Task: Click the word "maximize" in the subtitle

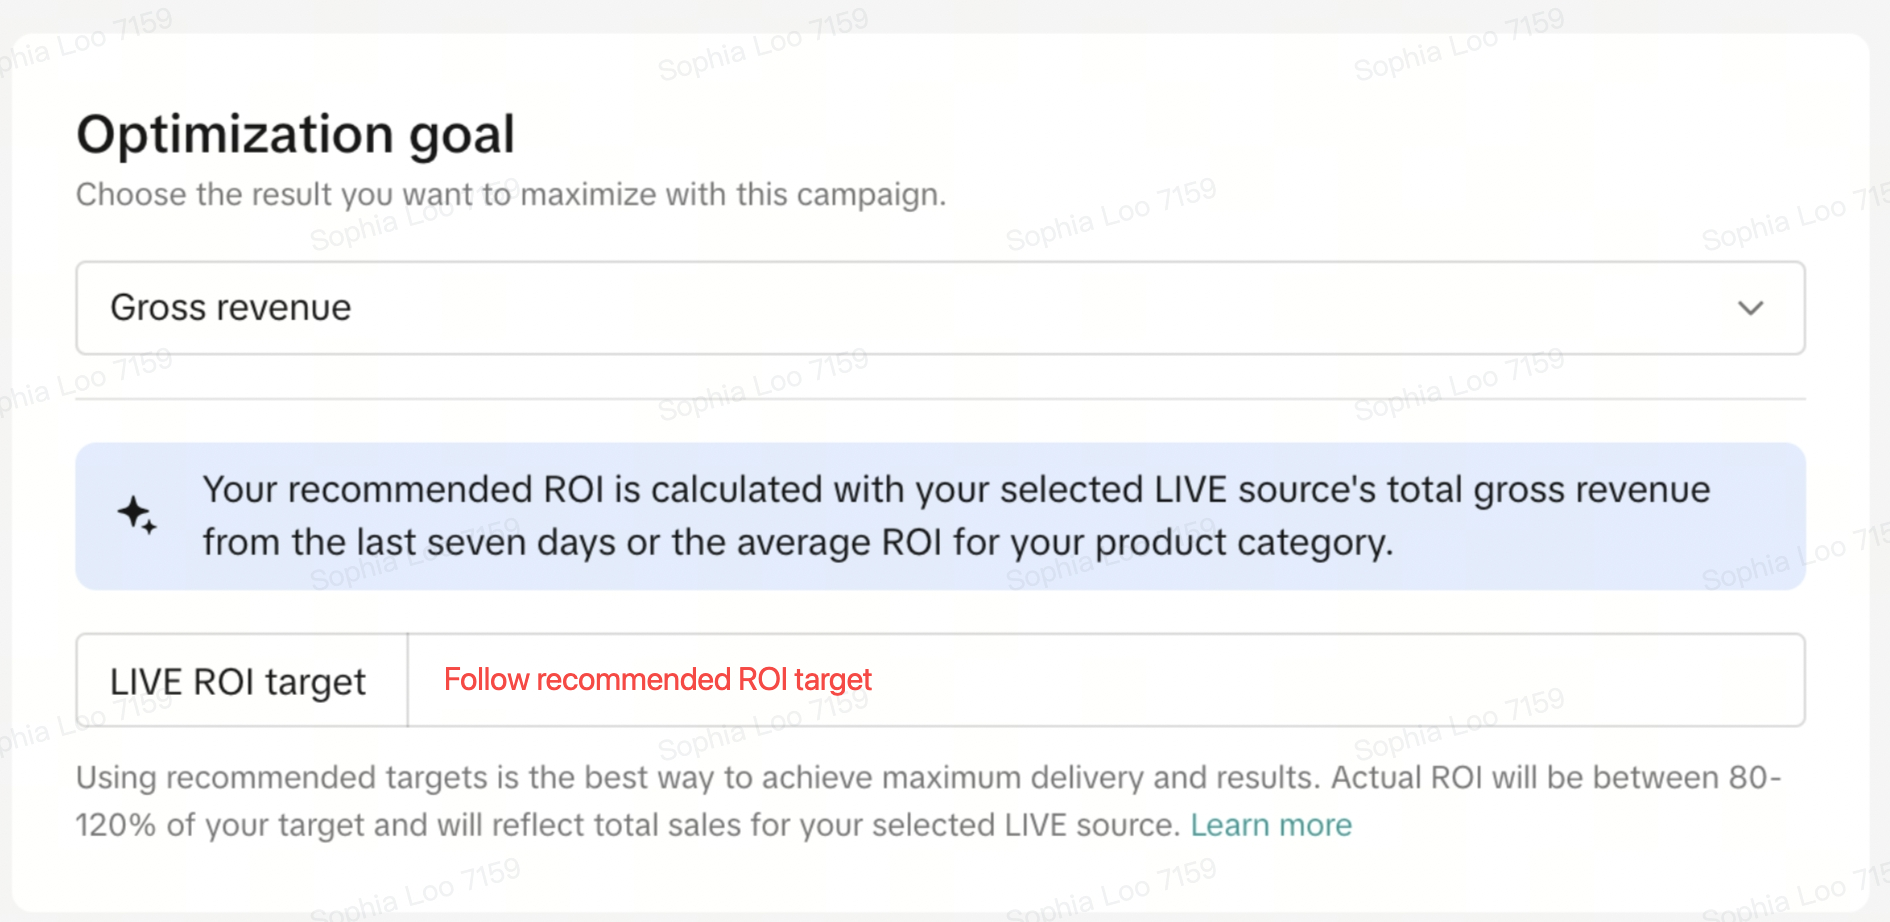Action: tap(588, 194)
